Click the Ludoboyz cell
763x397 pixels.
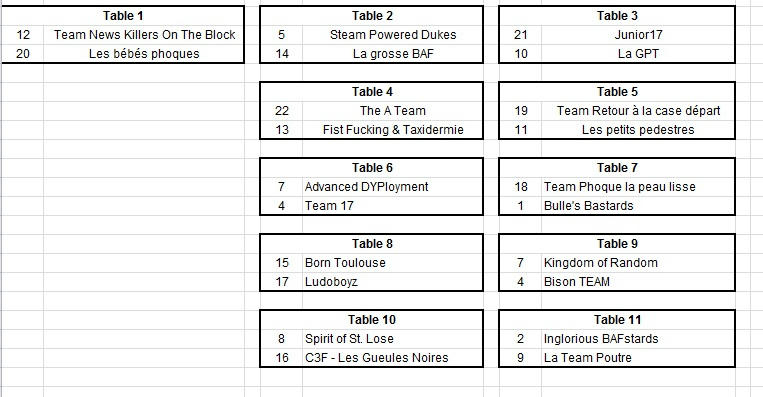point(393,281)
